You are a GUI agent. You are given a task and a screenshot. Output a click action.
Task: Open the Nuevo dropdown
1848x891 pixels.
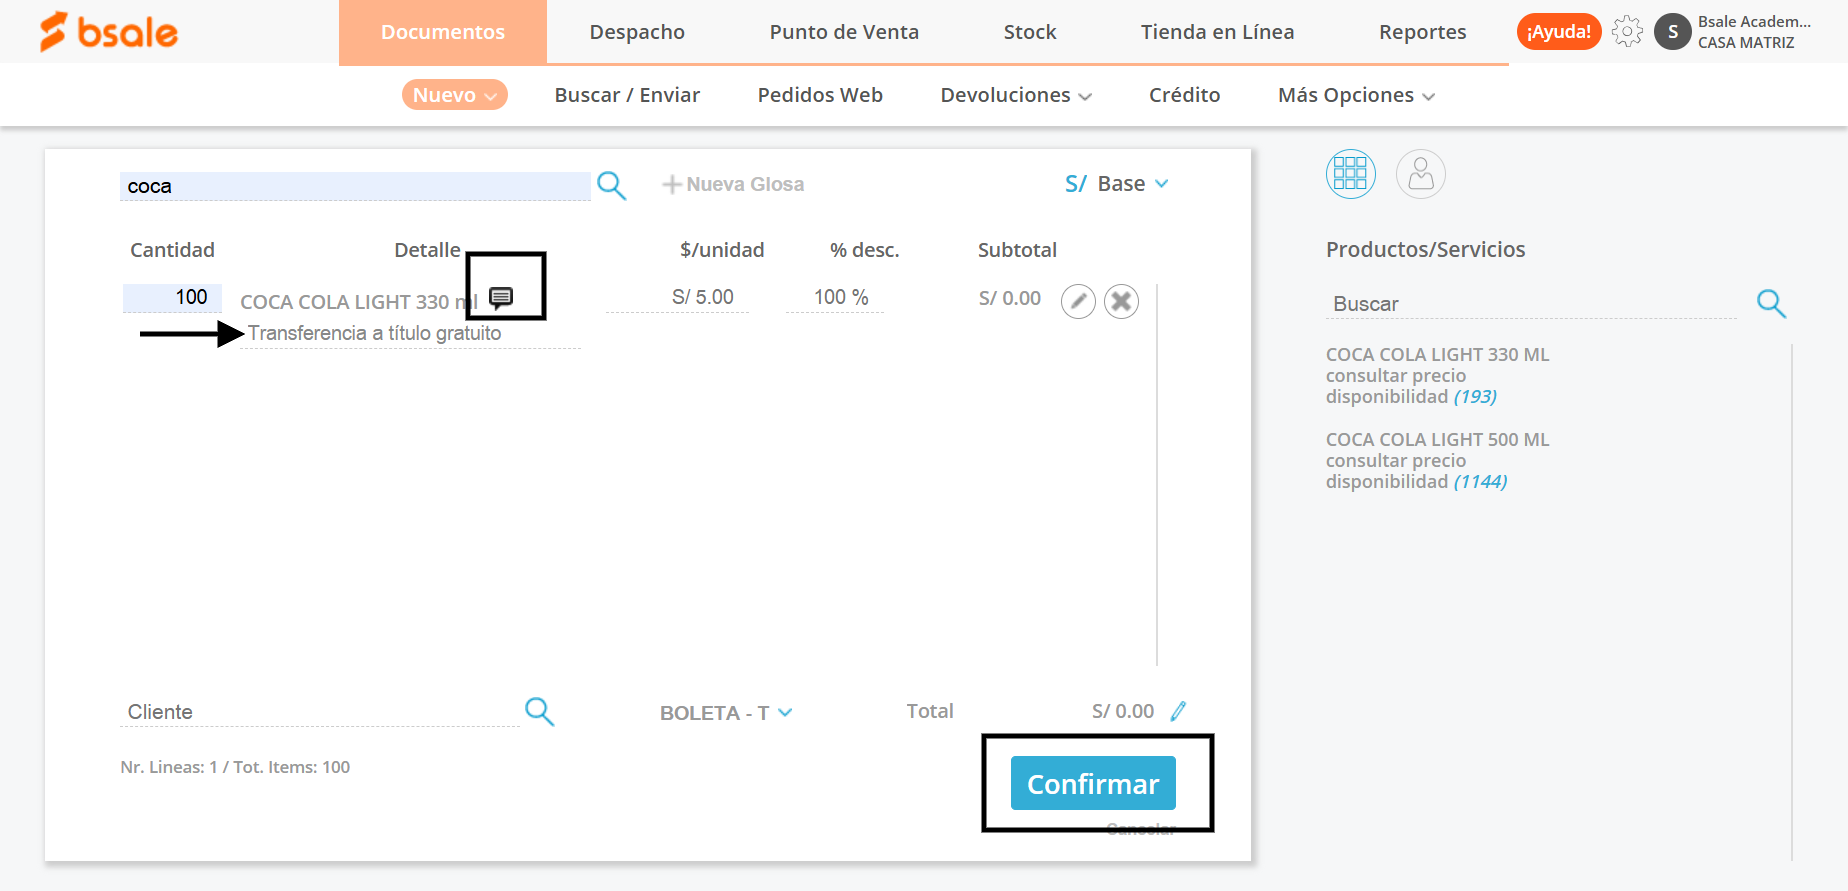[455, 95]
